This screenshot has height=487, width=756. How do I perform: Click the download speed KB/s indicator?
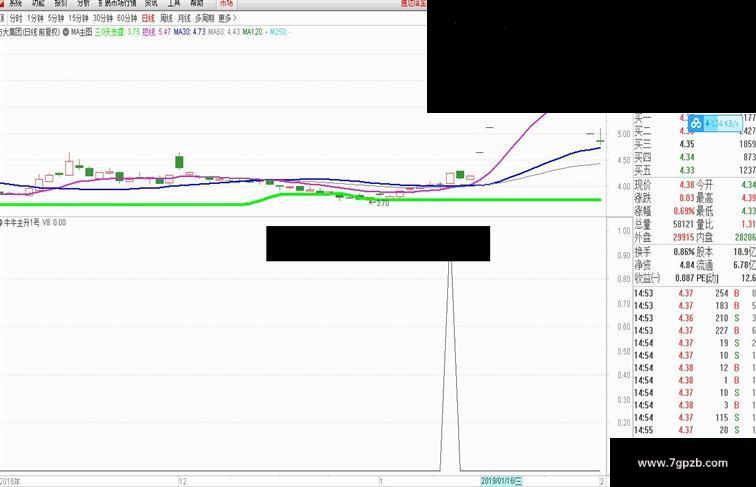722,124
